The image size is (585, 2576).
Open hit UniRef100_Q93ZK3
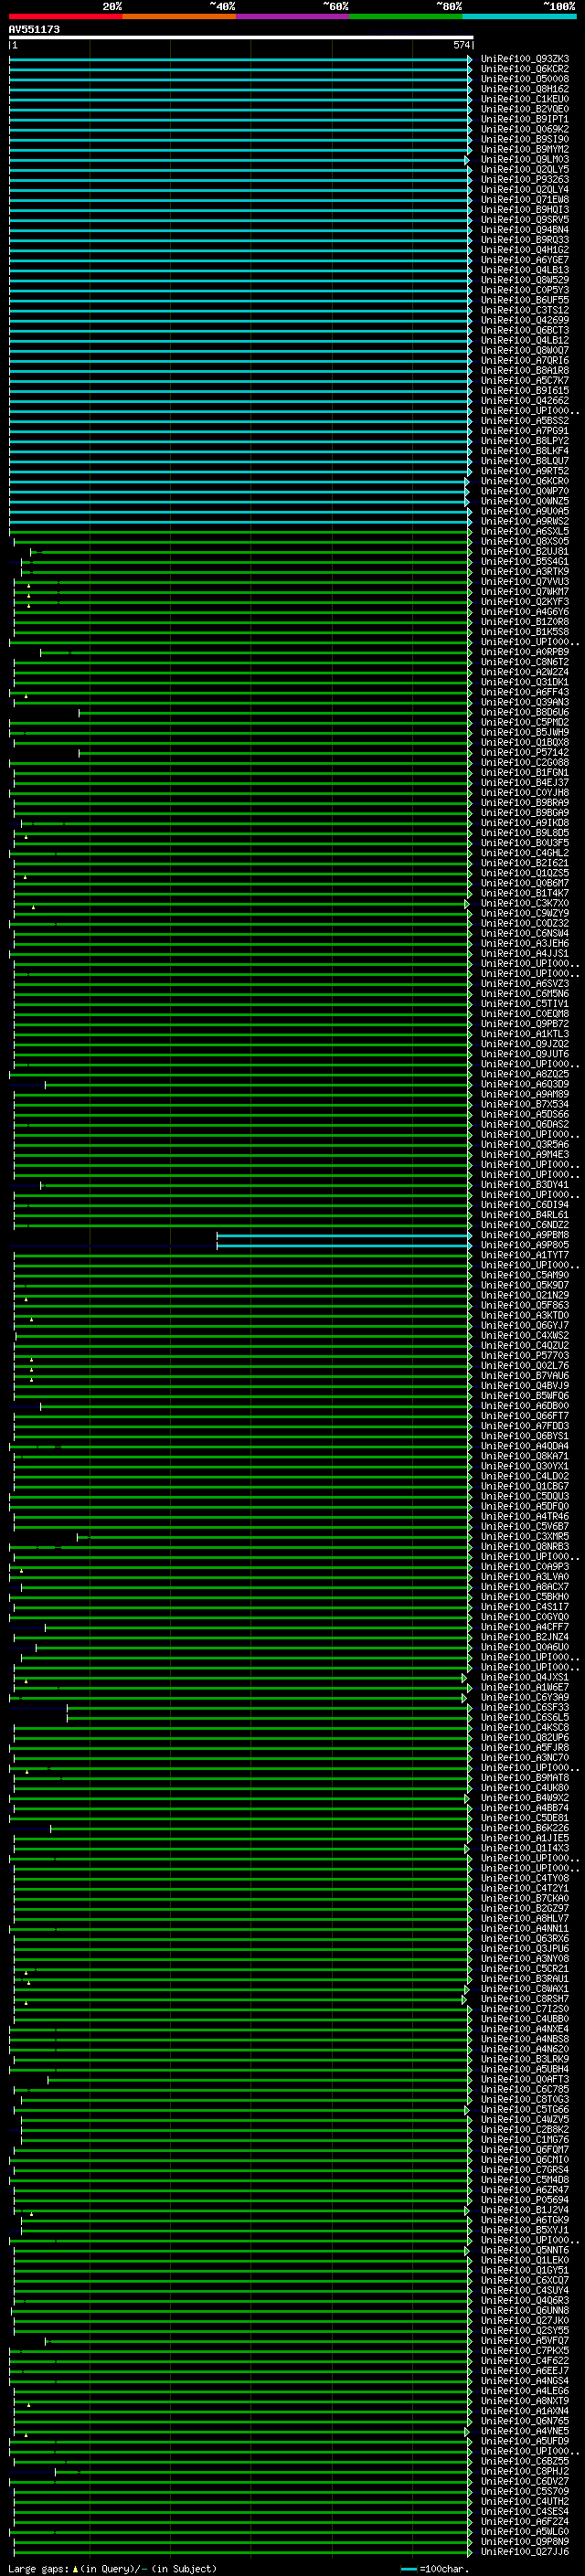coord(525,59)
